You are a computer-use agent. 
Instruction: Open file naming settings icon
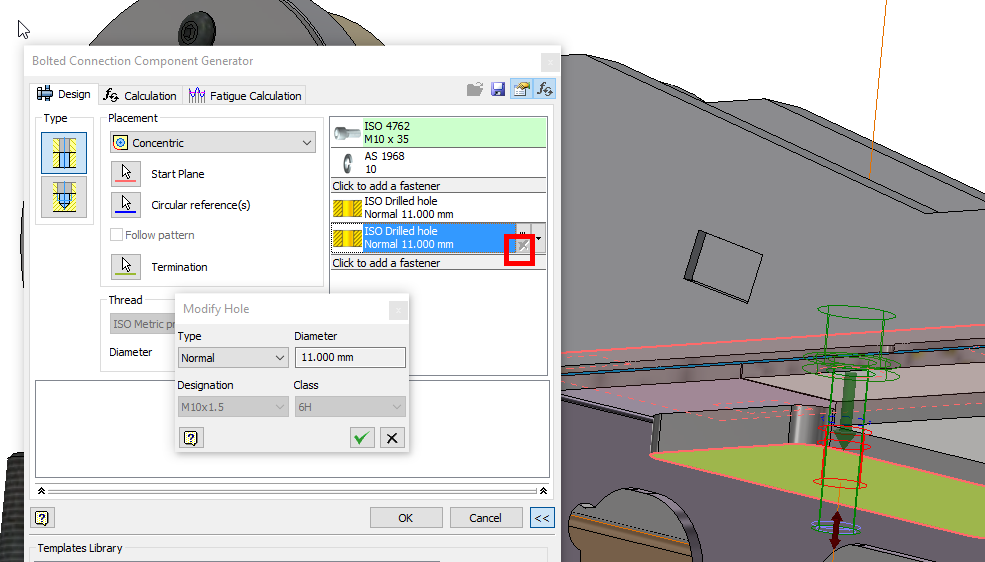pyautogui.click(x=521, y=90)
